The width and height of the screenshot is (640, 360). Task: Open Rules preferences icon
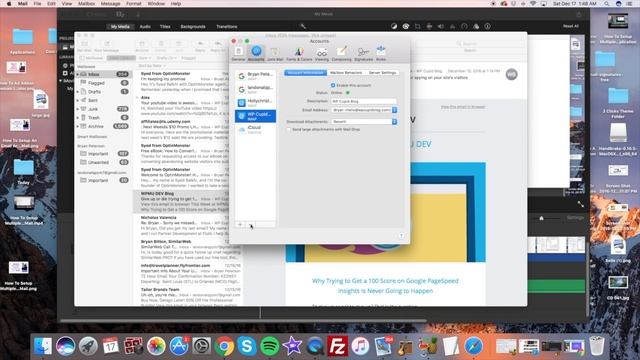pyautogui.click(x=381, y=53)
